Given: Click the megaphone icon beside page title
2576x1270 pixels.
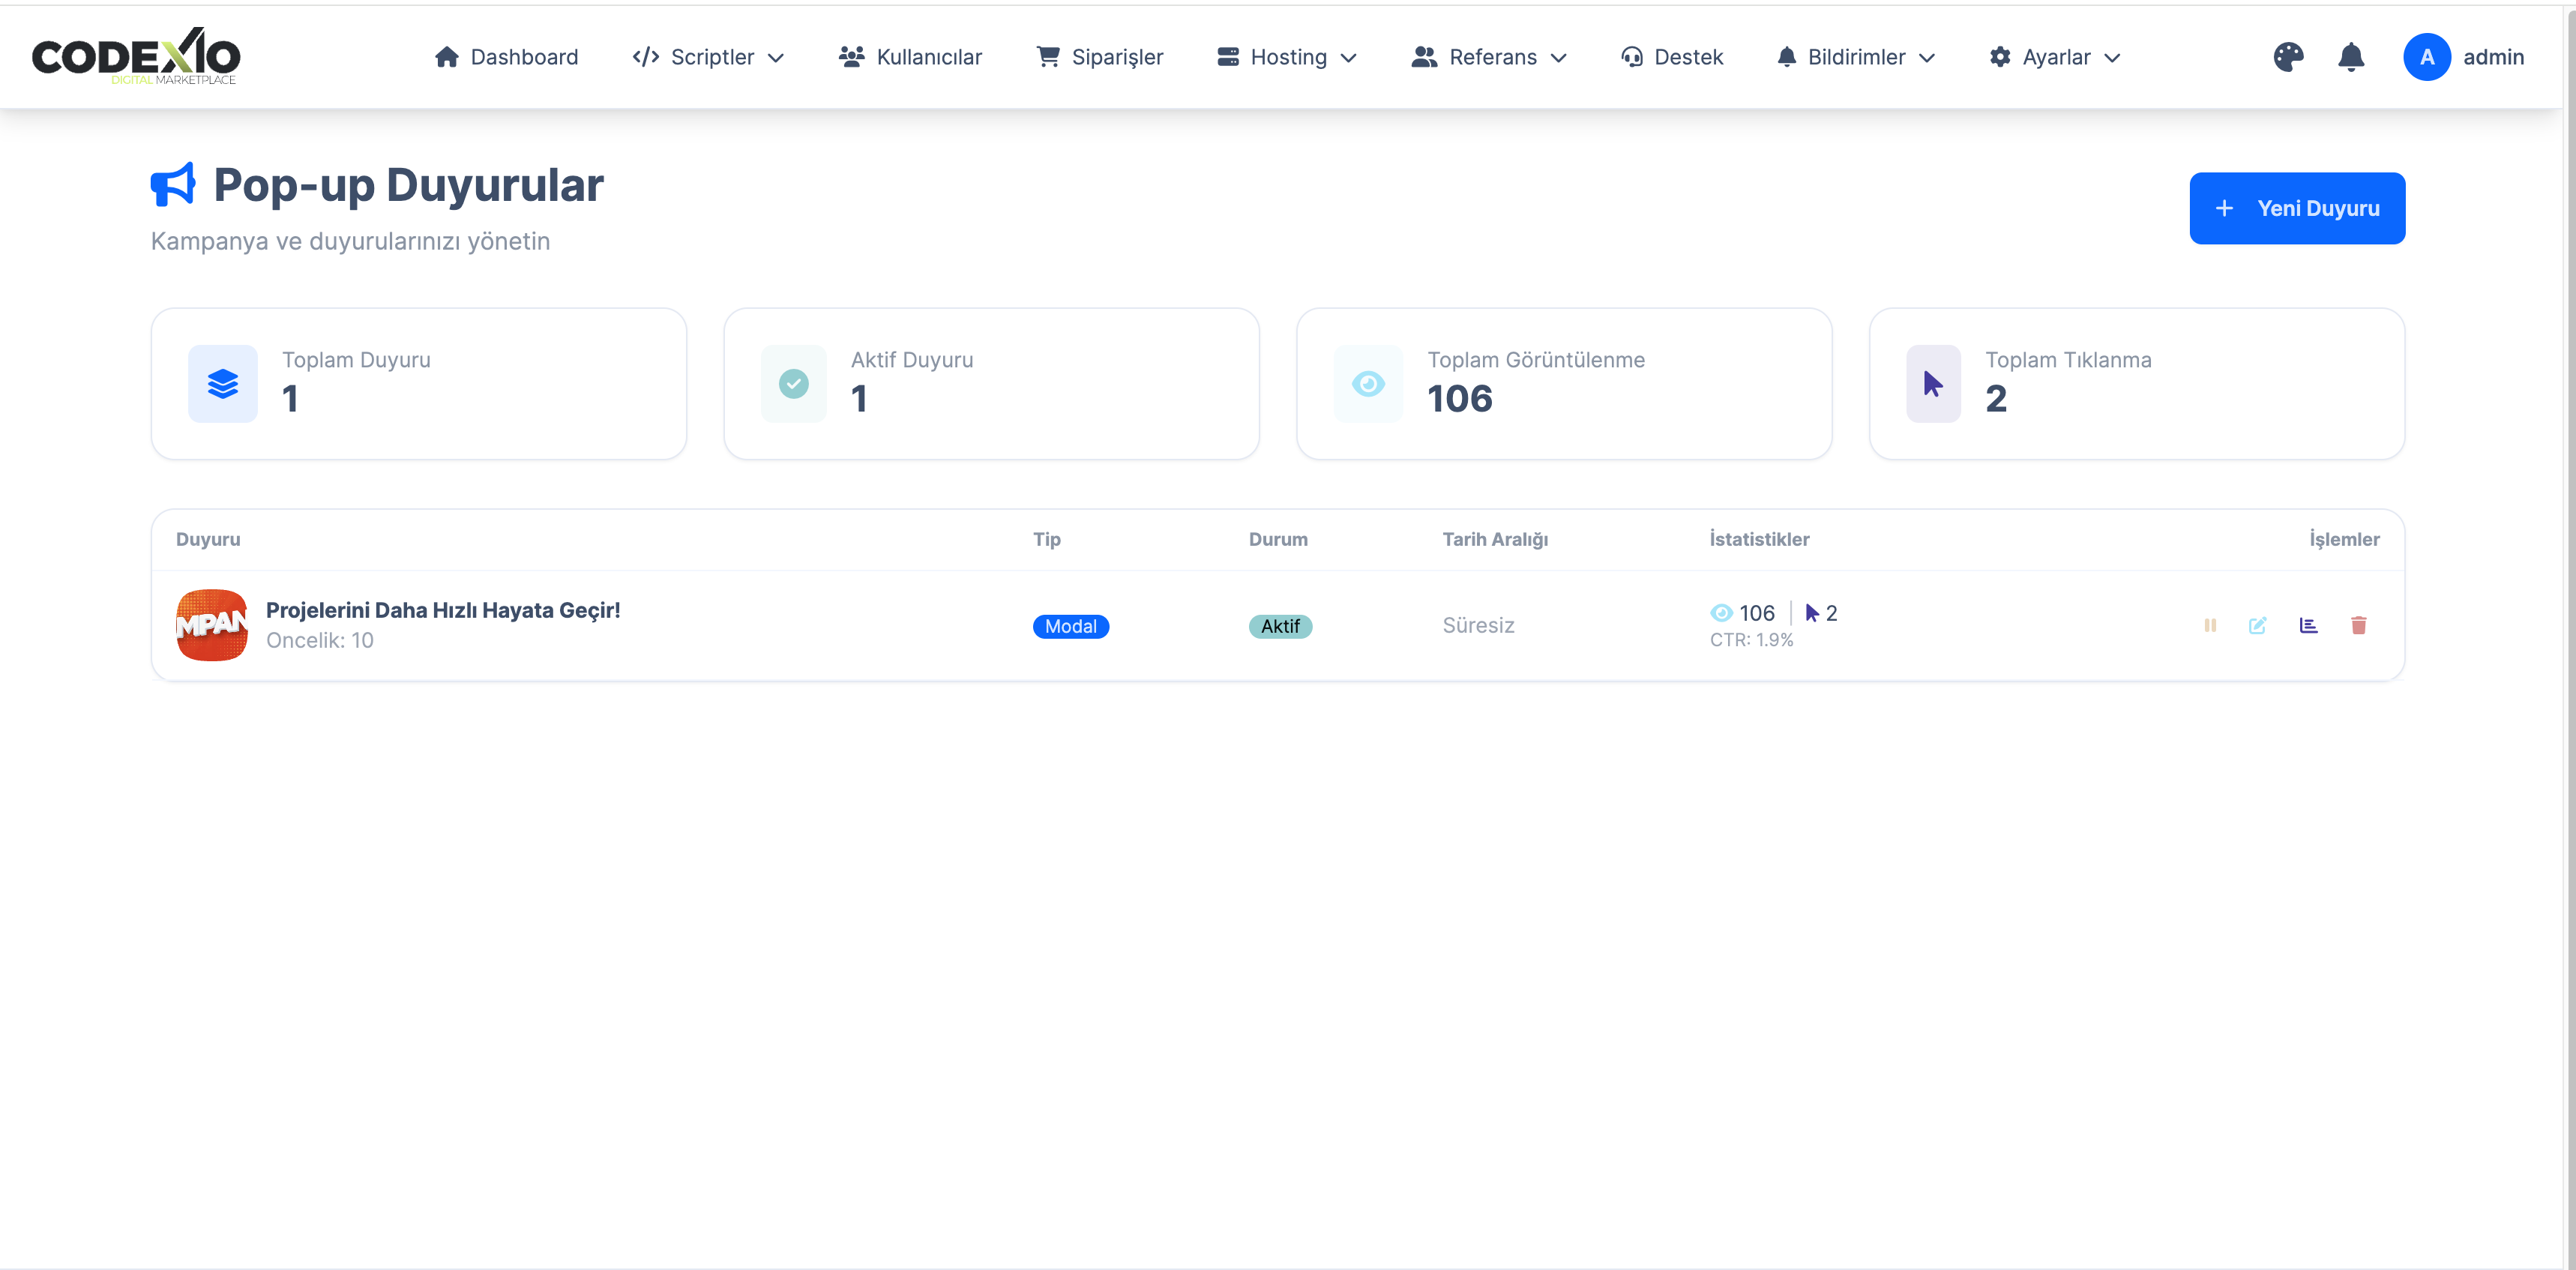Looking at the screenshot, I should coord(173,185).
